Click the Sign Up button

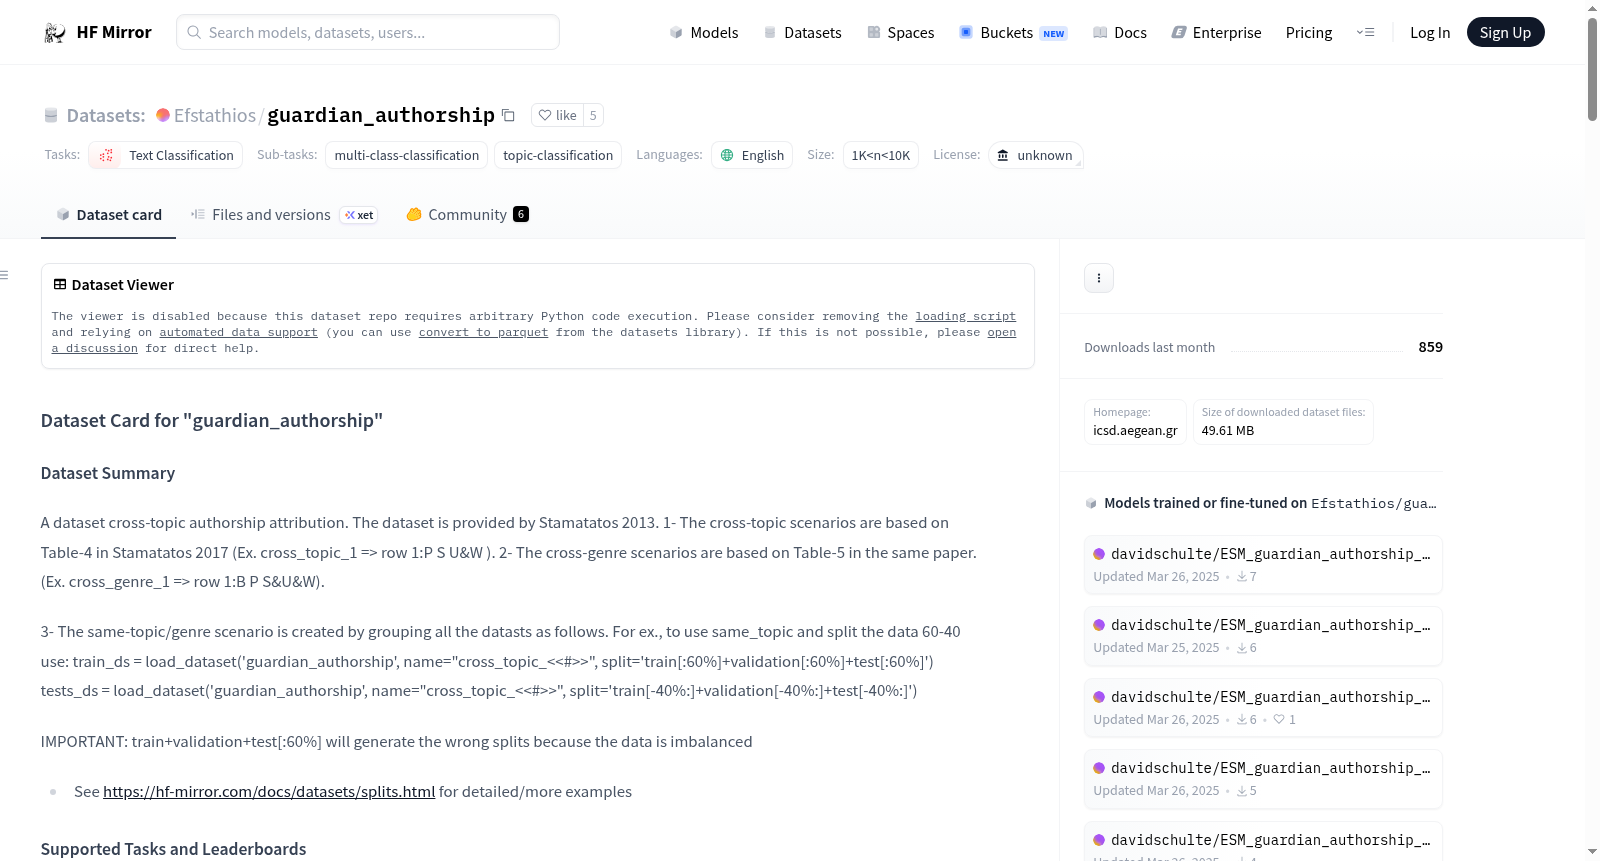point(1506,32)
